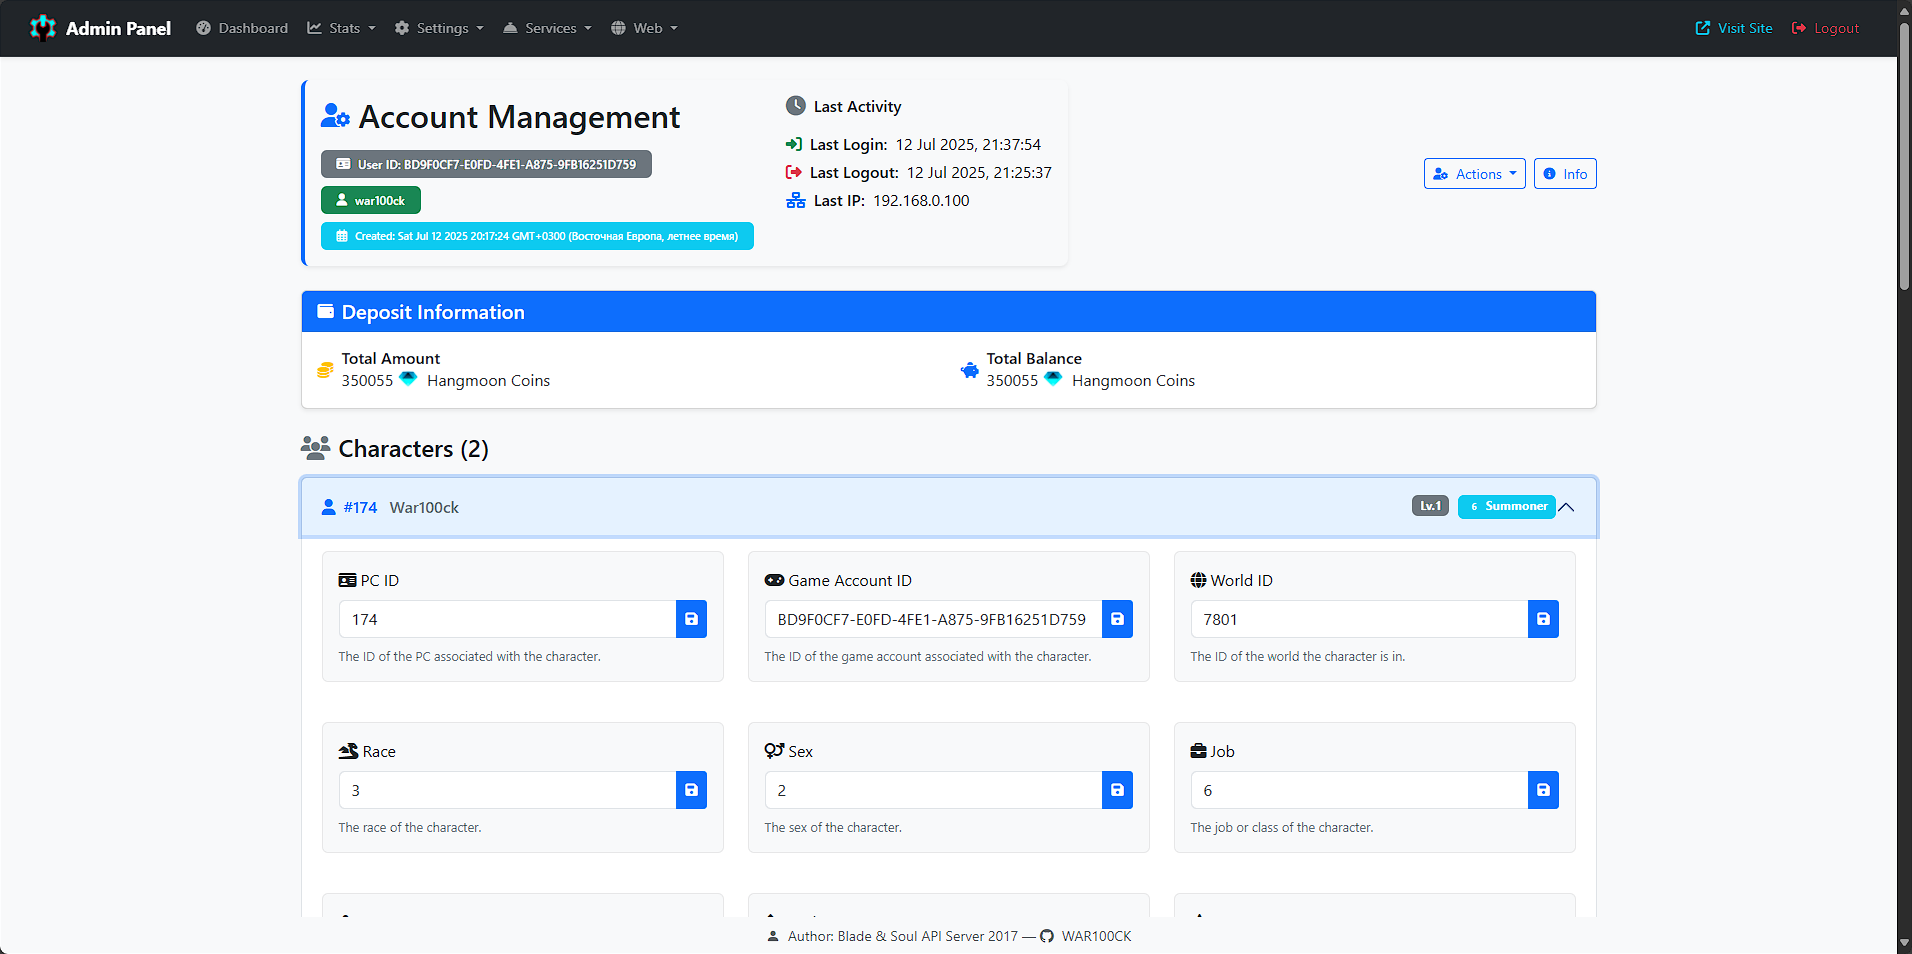Click the GitHub icon in the footer
The image size is (1912, 954).
coord(1047,936)
